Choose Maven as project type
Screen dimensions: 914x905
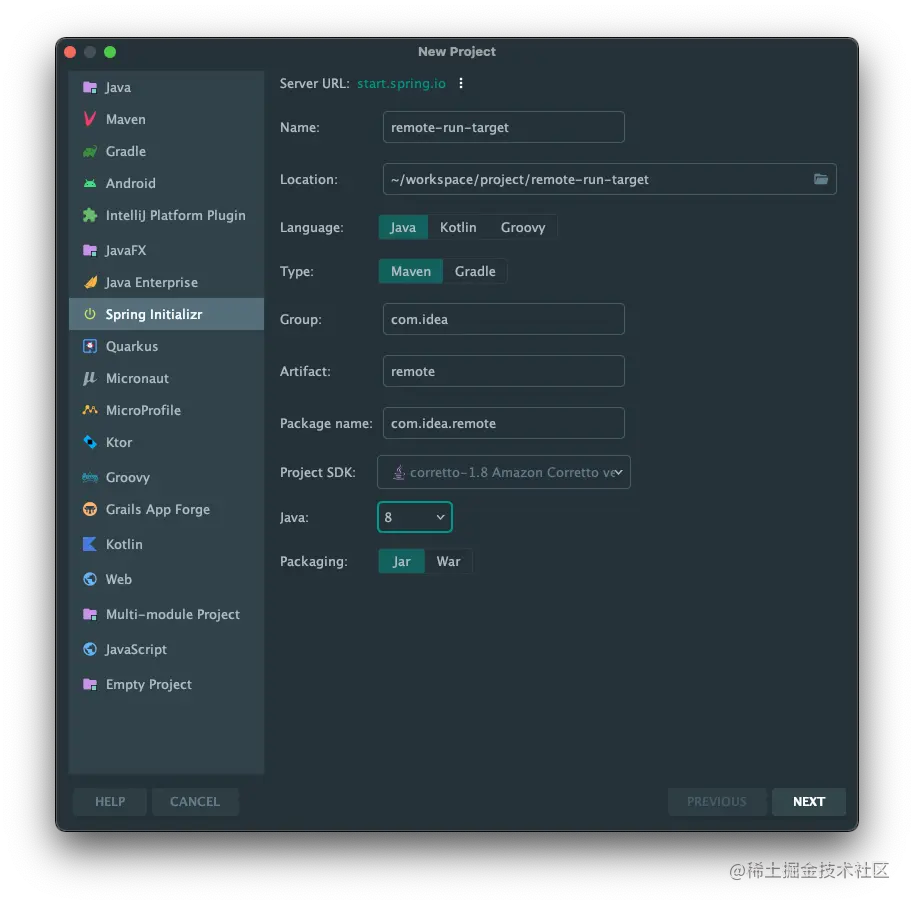coord(411,272)
